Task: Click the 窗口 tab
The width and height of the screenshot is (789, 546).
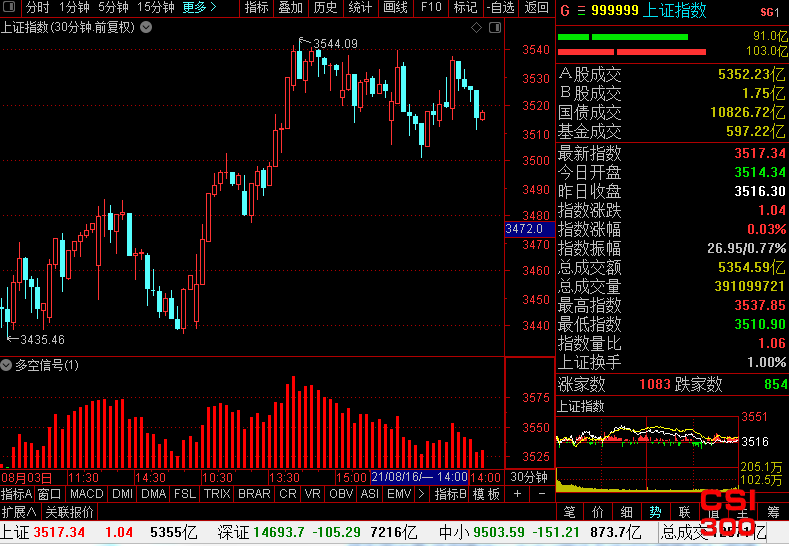Action: point(49,494)
